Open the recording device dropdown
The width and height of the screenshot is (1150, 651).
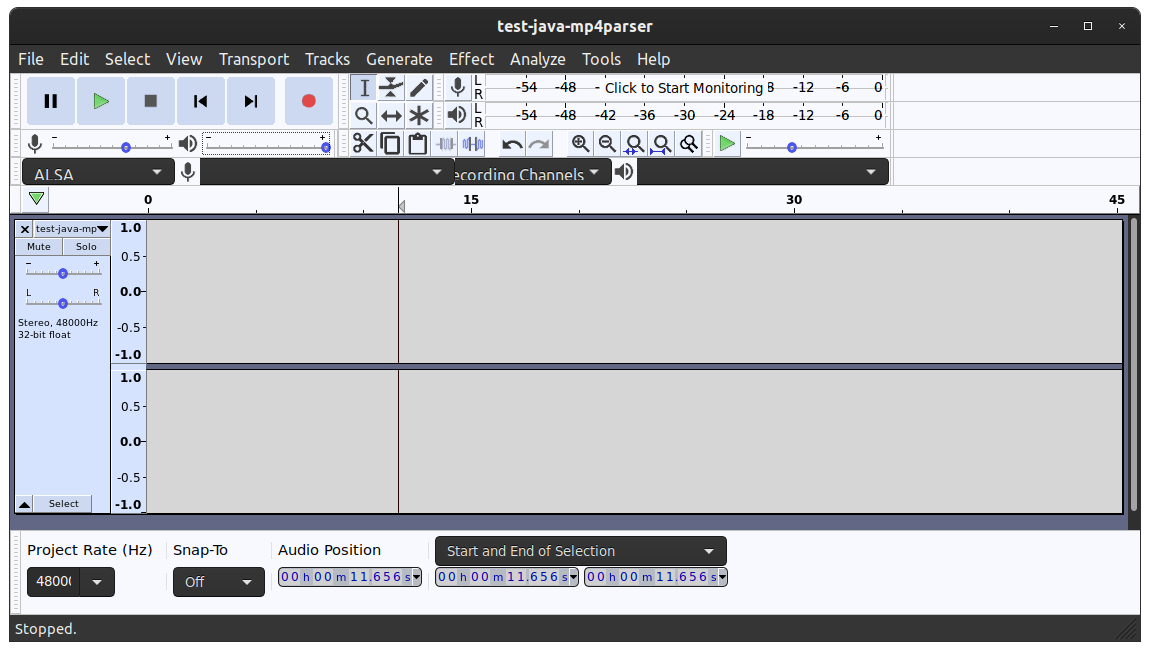327,173
